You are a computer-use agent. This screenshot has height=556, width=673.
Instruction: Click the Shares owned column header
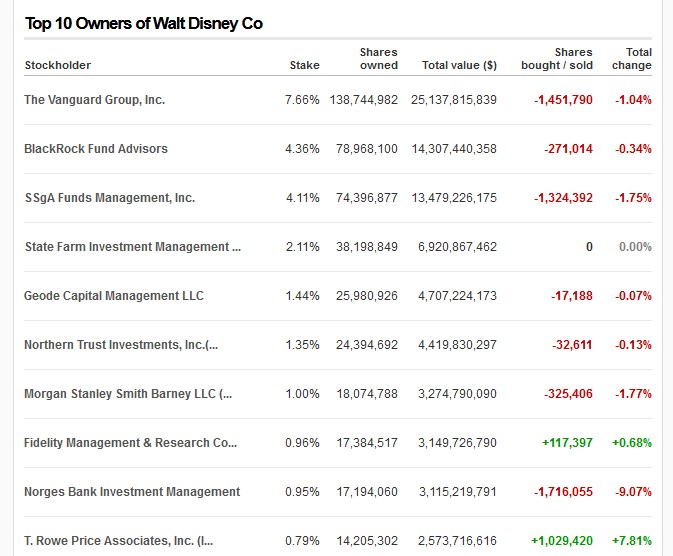coord(379,59)
